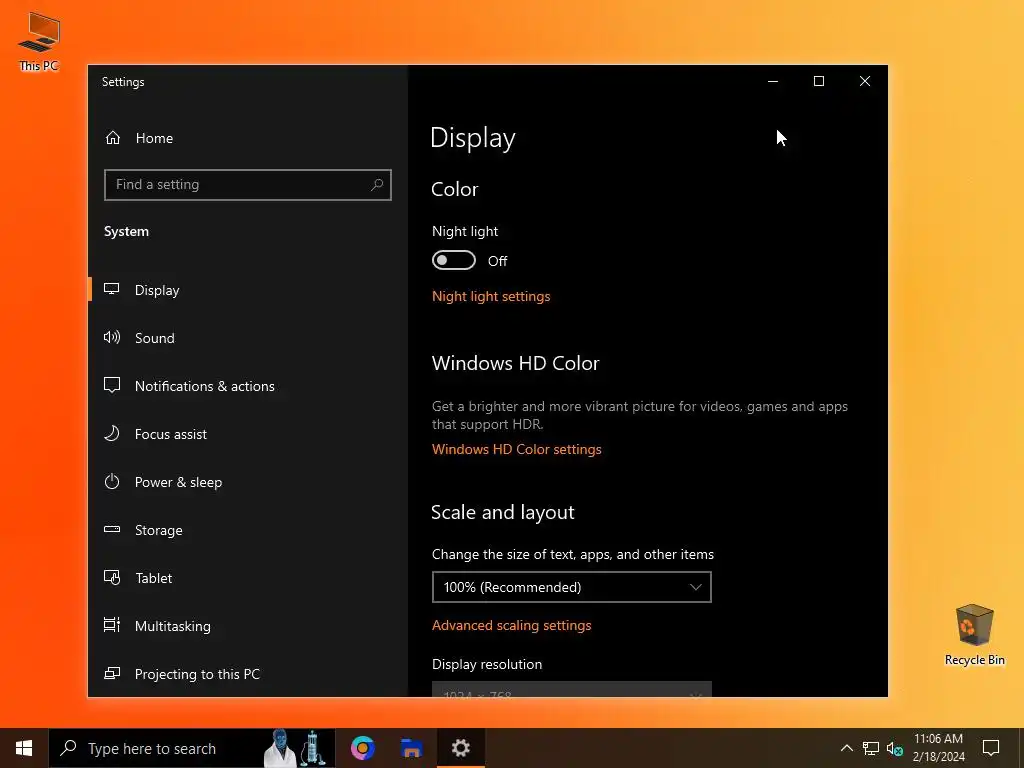Select the Display monitor icon in sidebar
The image size is (1024, 768).
pyautogui.click(x=112, y=289)
